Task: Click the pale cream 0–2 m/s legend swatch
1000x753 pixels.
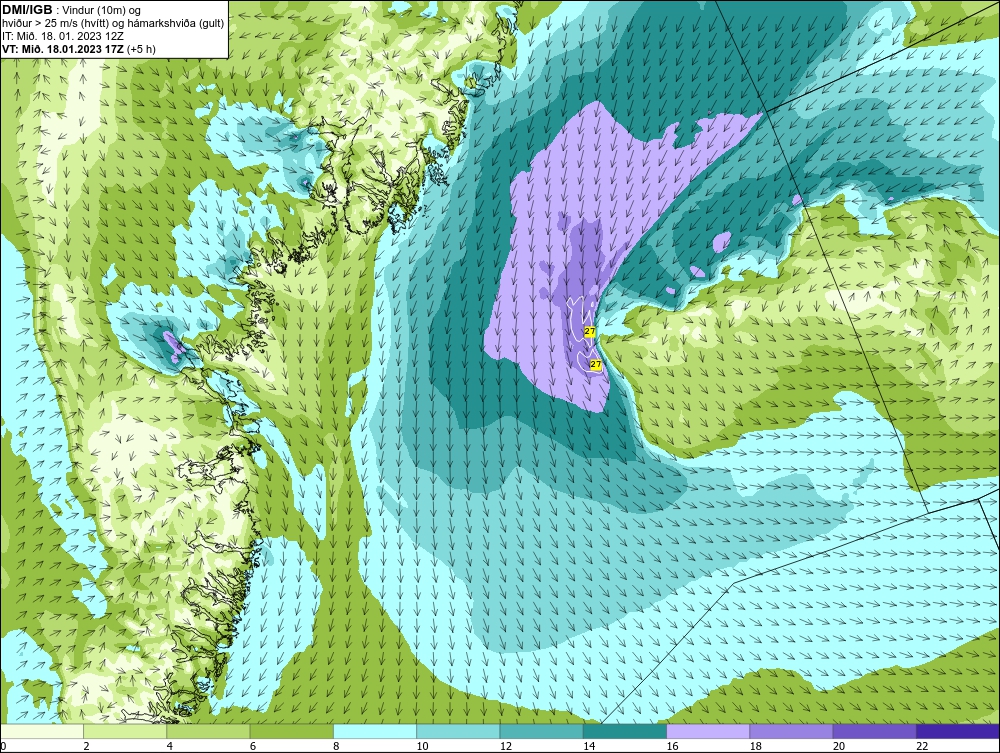Action: [x=42, y=731]
